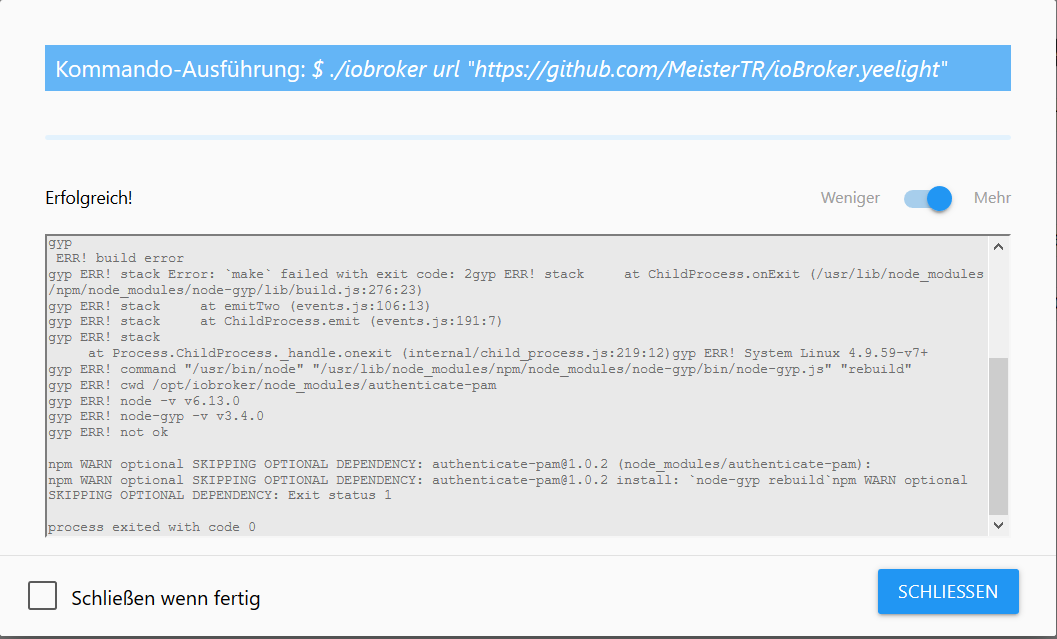Image resolution: width=1057 pixels, height=639 pixels.
Task: Click the 'gyp ERR! node -v v6.13.0' line
Action: coord(144,401)
